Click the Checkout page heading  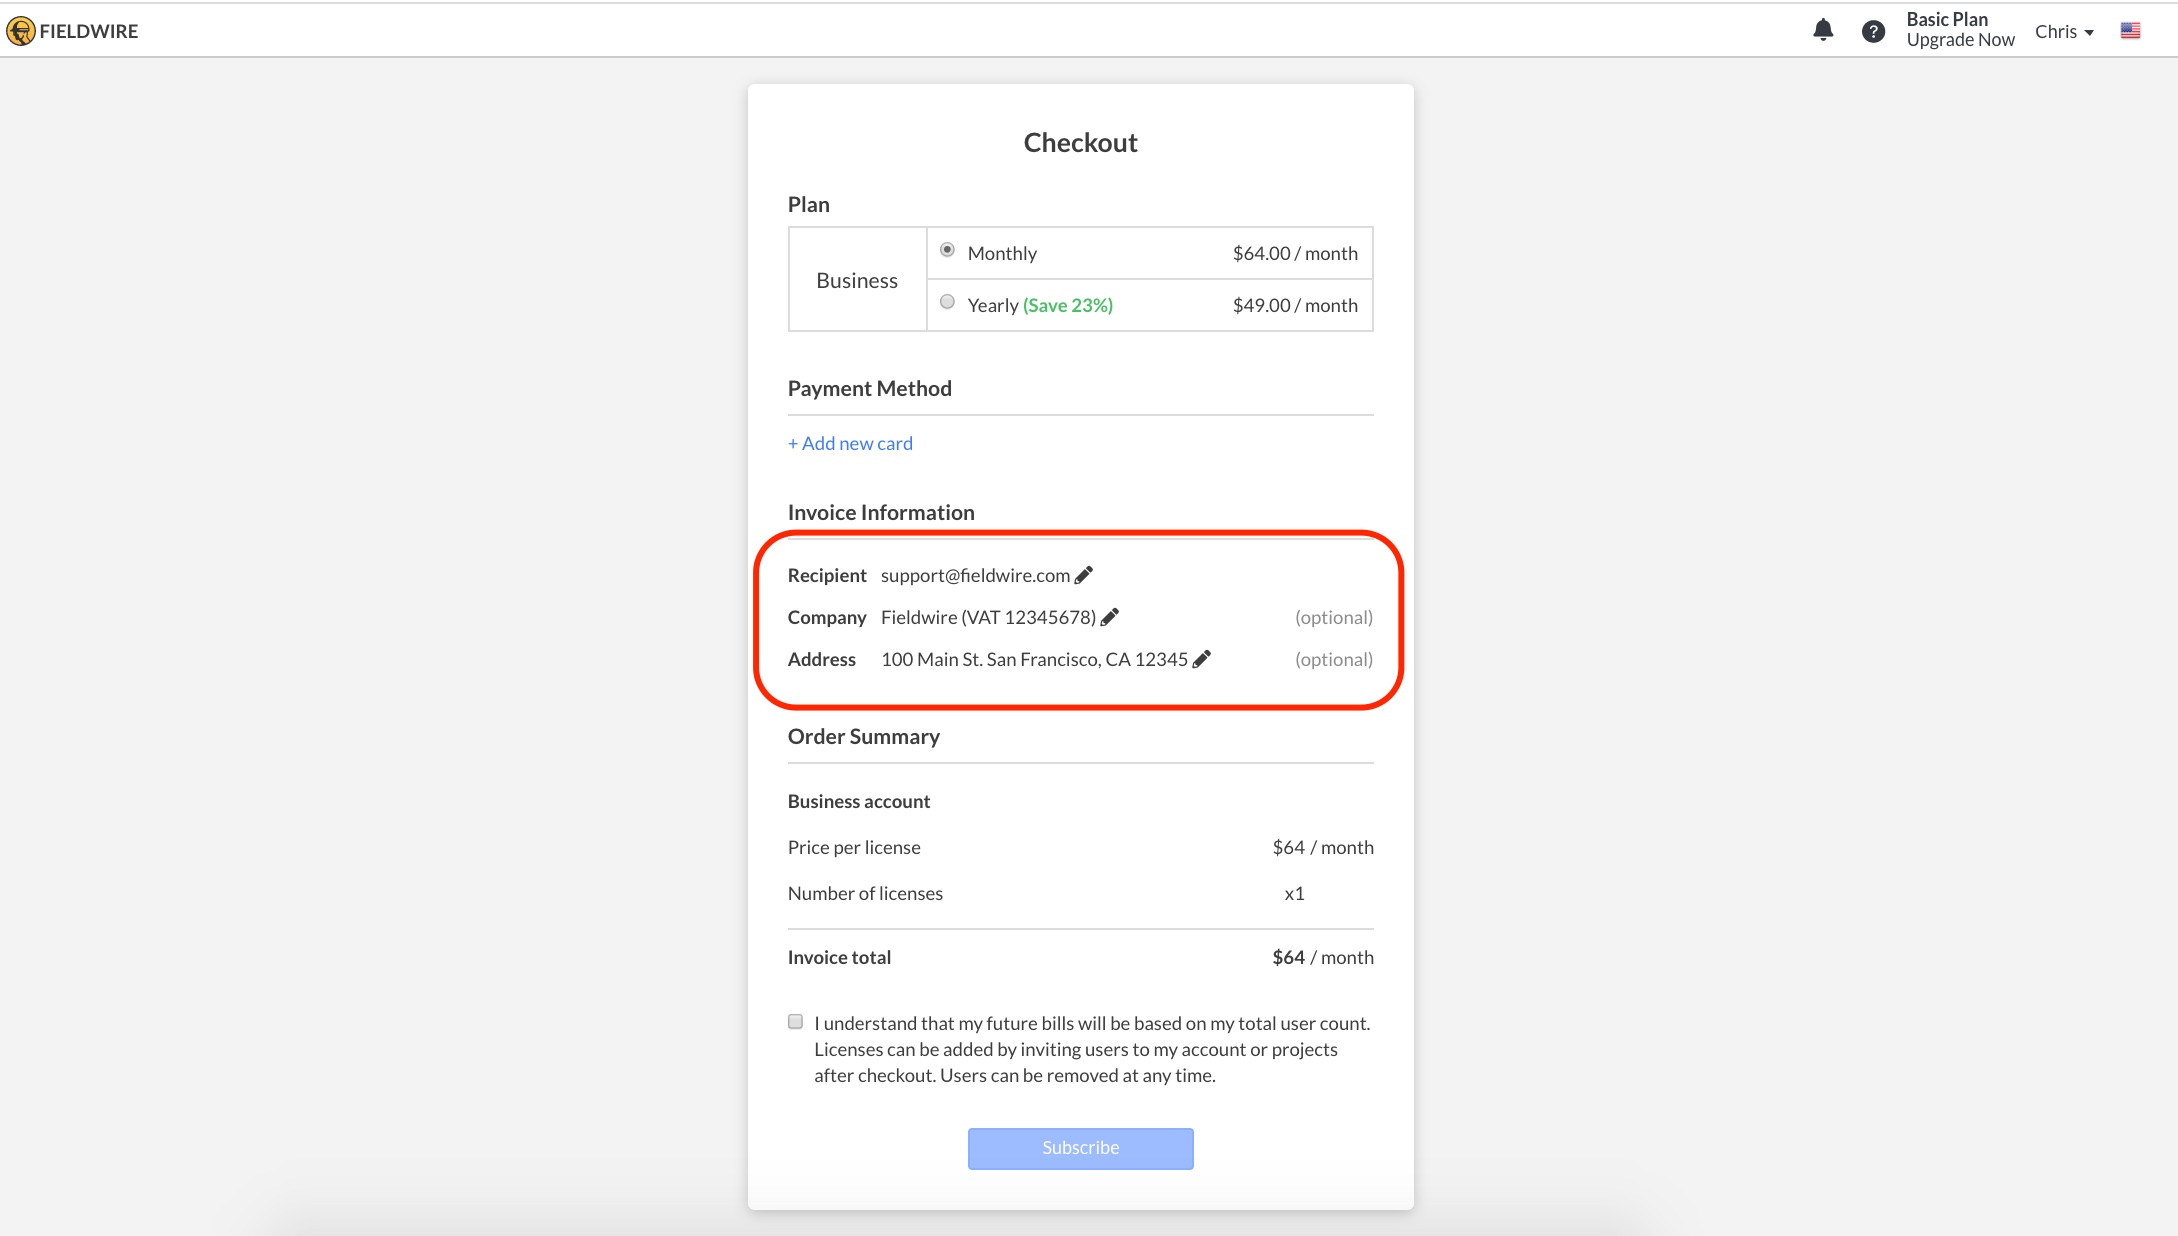click(1080, 142)
